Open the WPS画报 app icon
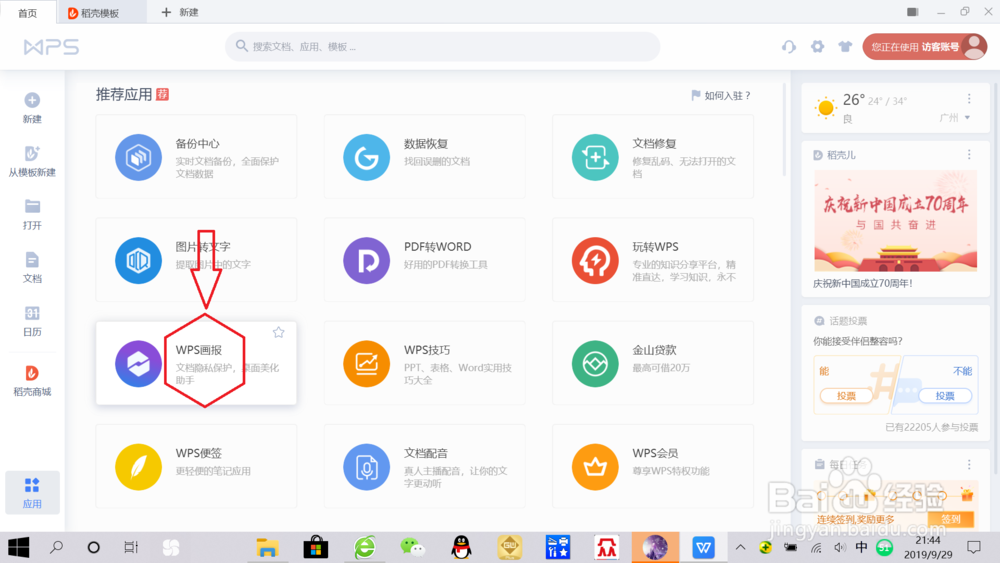This screenshot has width=1000, height=563. [x=138, y=363]
